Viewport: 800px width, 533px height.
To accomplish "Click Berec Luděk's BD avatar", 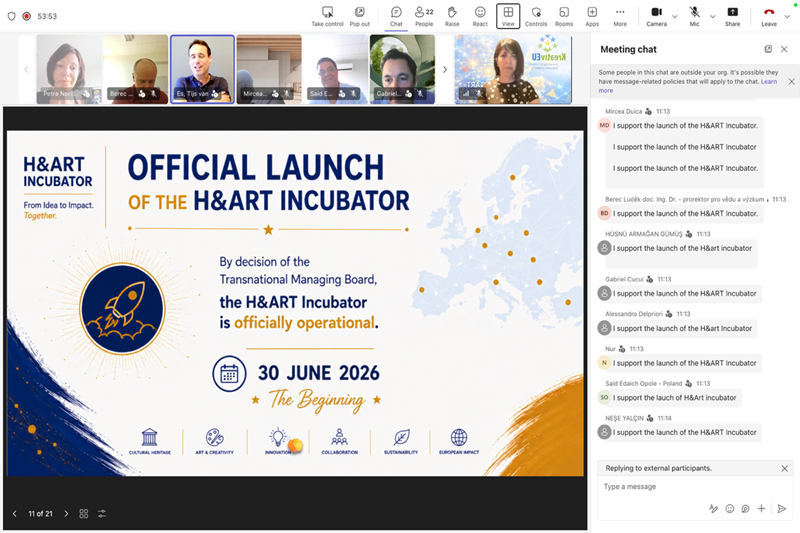I will [604, 213].
